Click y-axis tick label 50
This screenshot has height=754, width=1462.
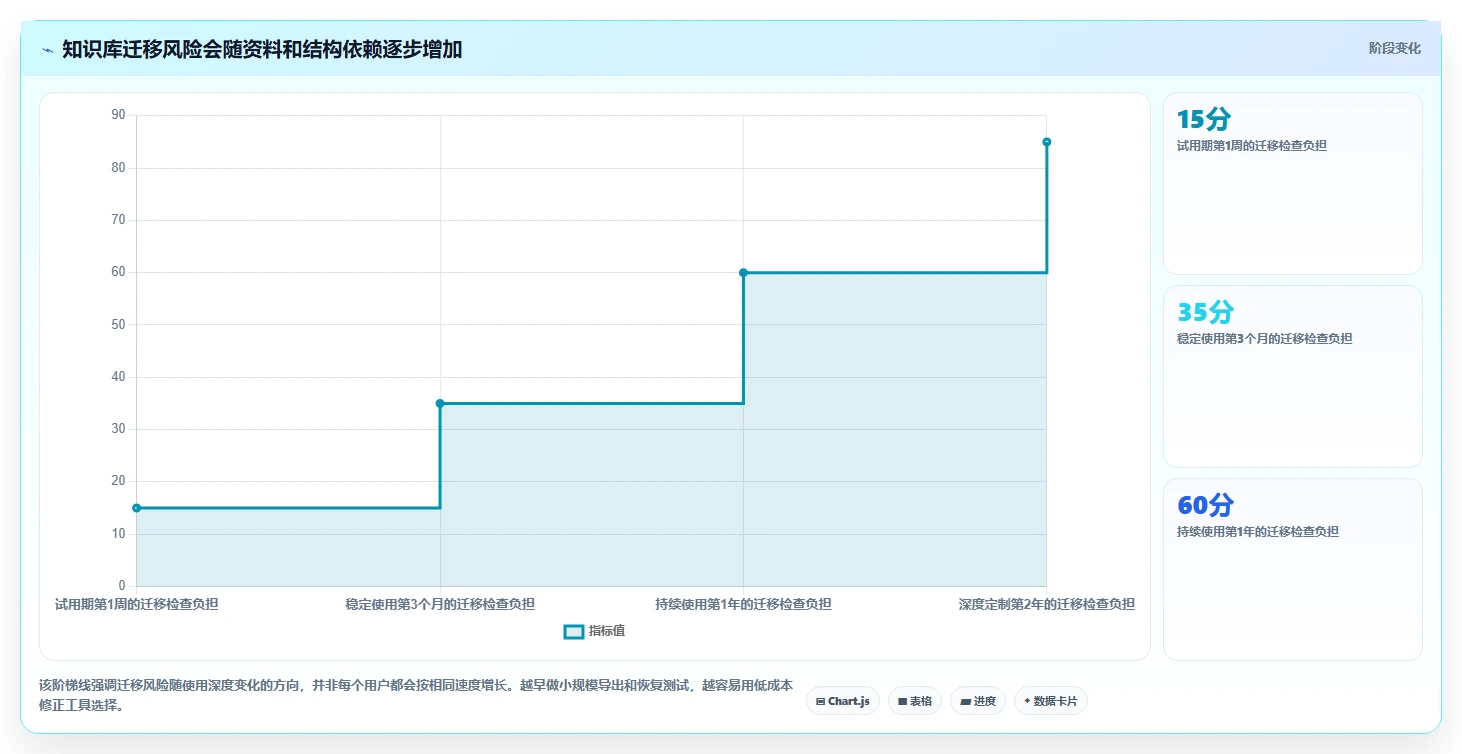(119, 324)
